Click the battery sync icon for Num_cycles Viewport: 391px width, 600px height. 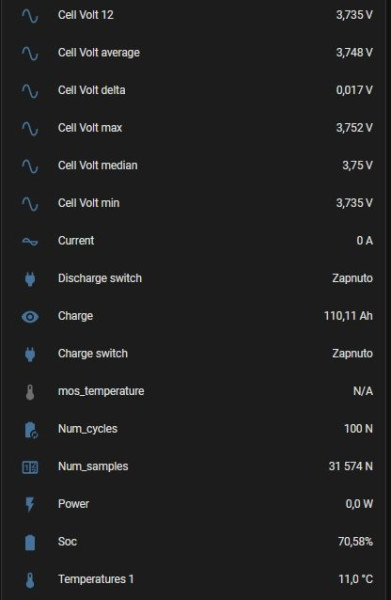point(30,429)
